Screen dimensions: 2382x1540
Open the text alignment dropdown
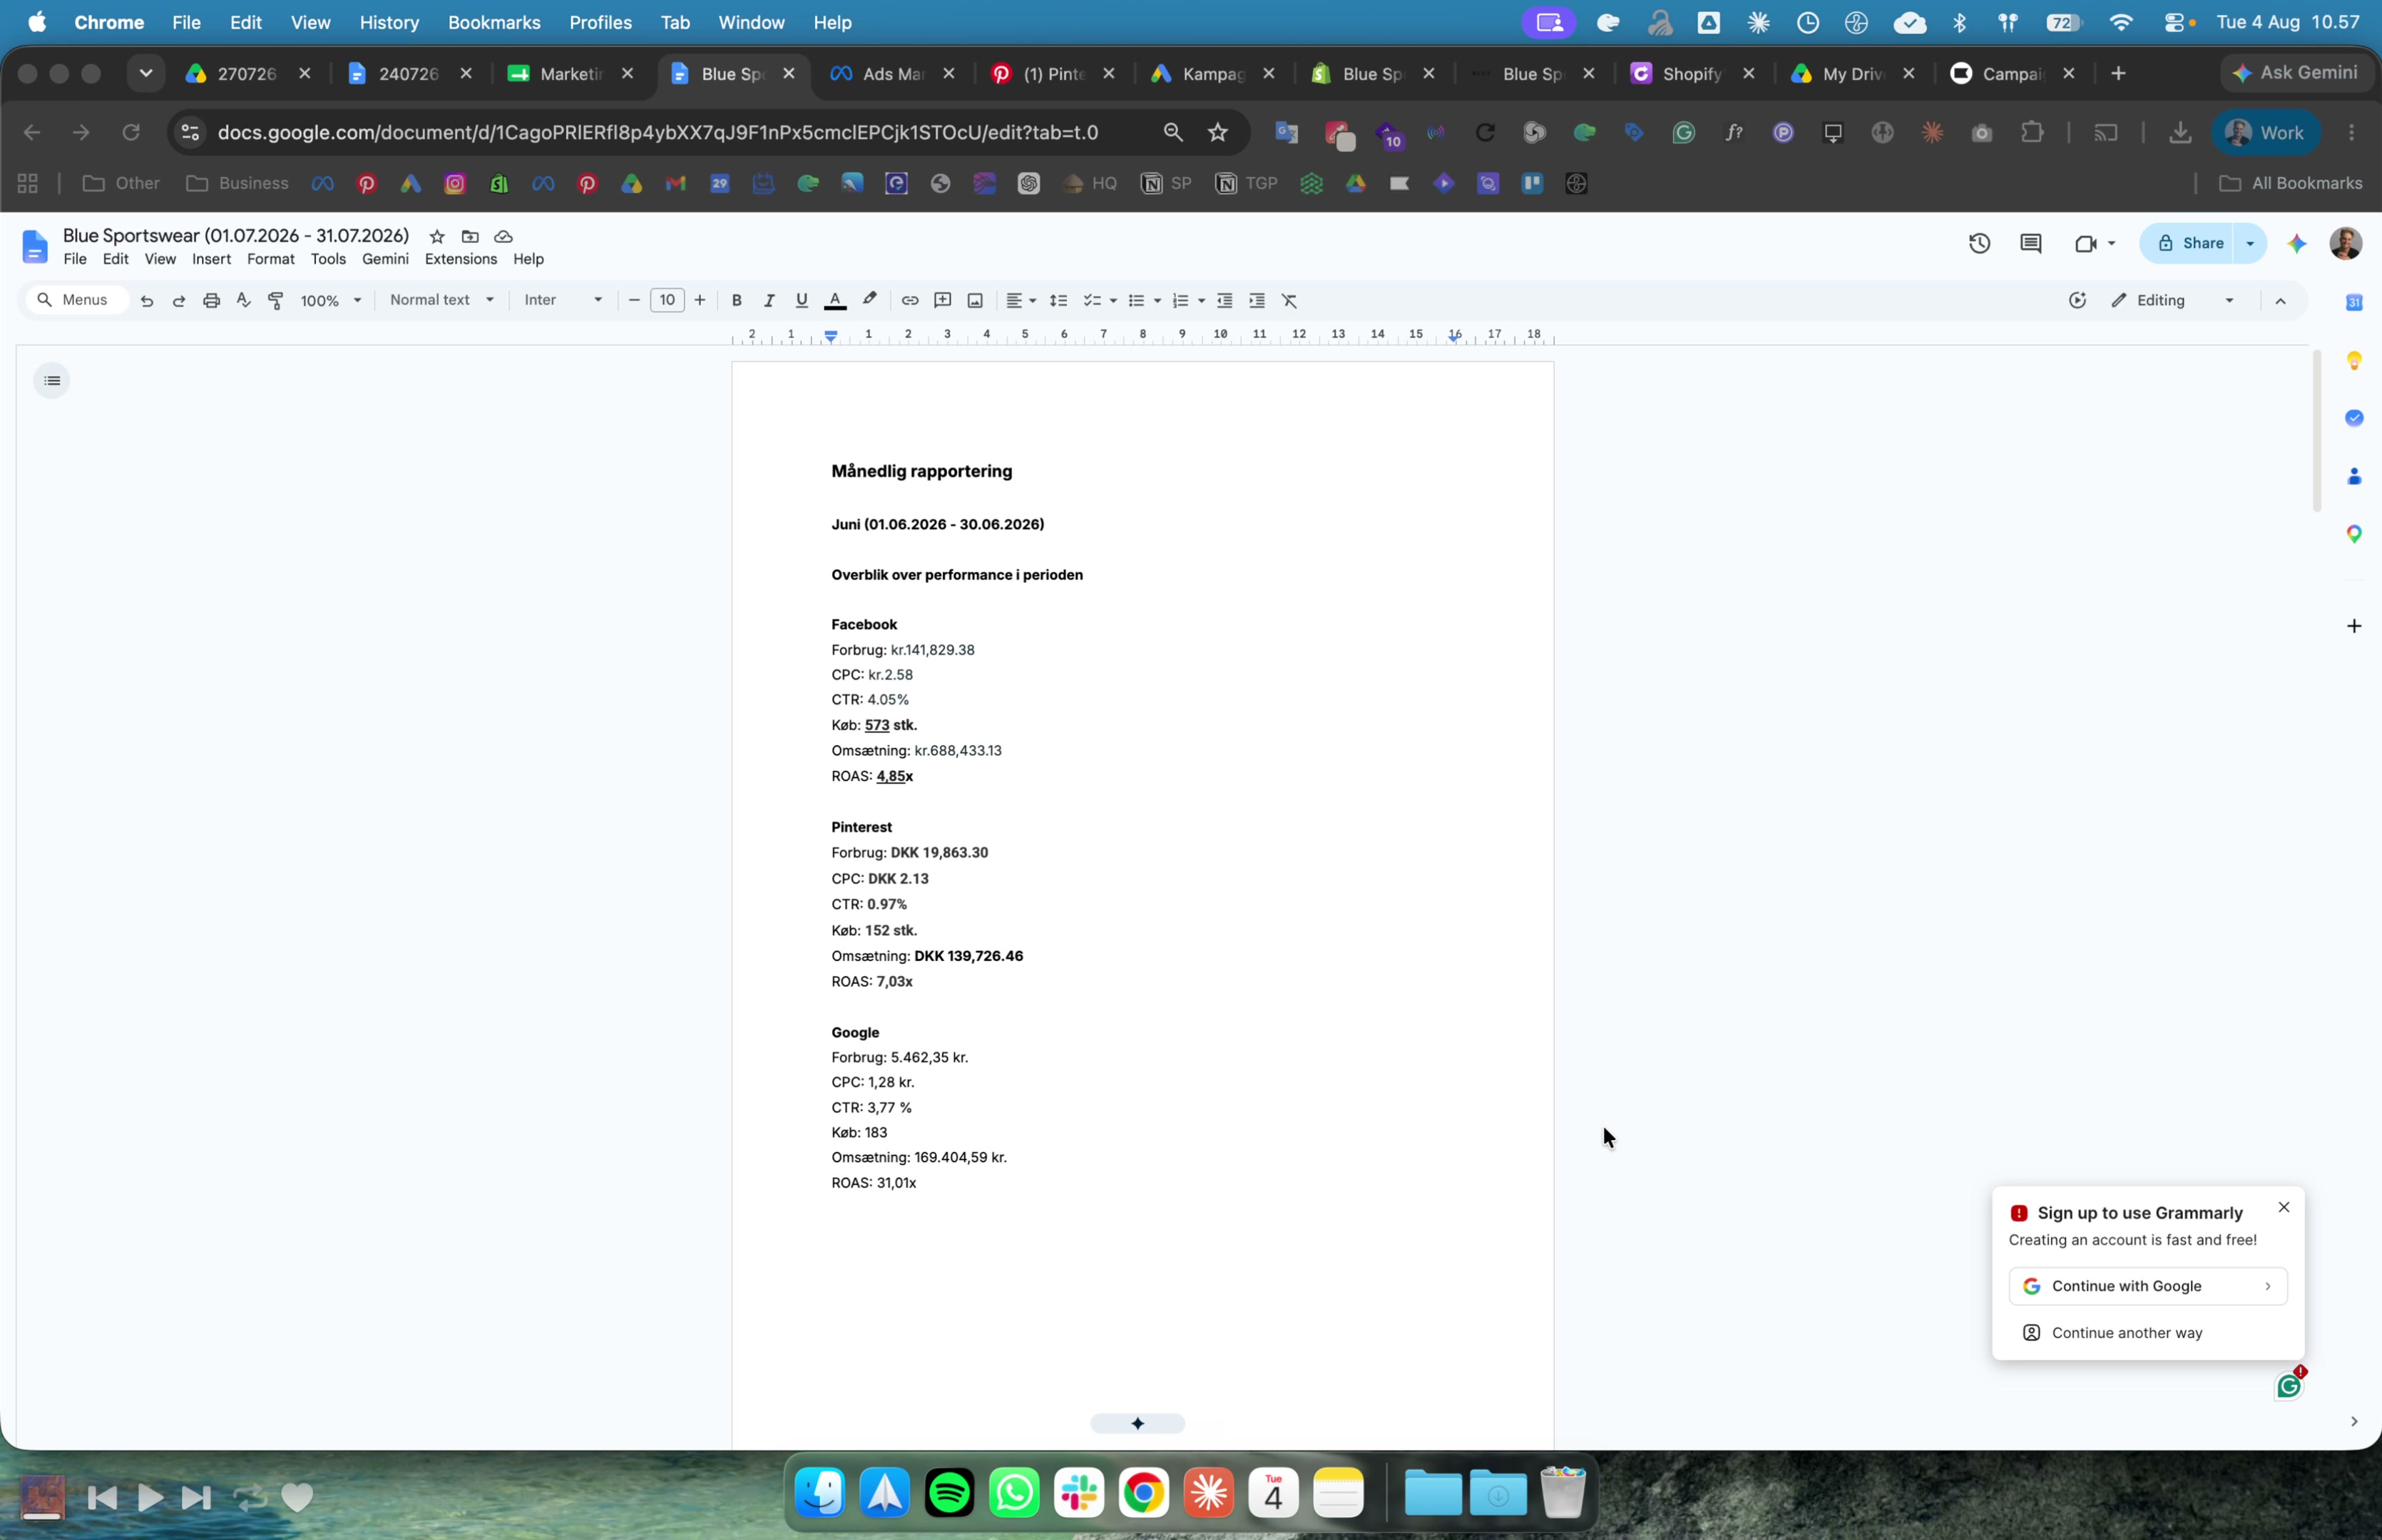click(x=1020, y=300)
